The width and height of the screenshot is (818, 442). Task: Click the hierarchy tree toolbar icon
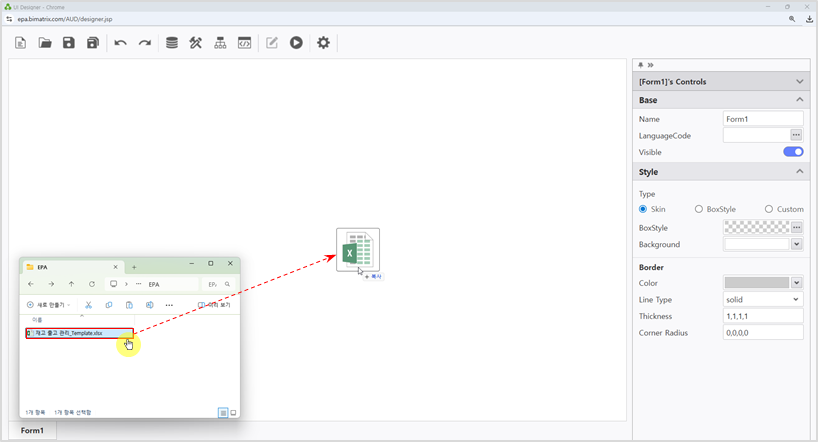(x=221, y=43)
